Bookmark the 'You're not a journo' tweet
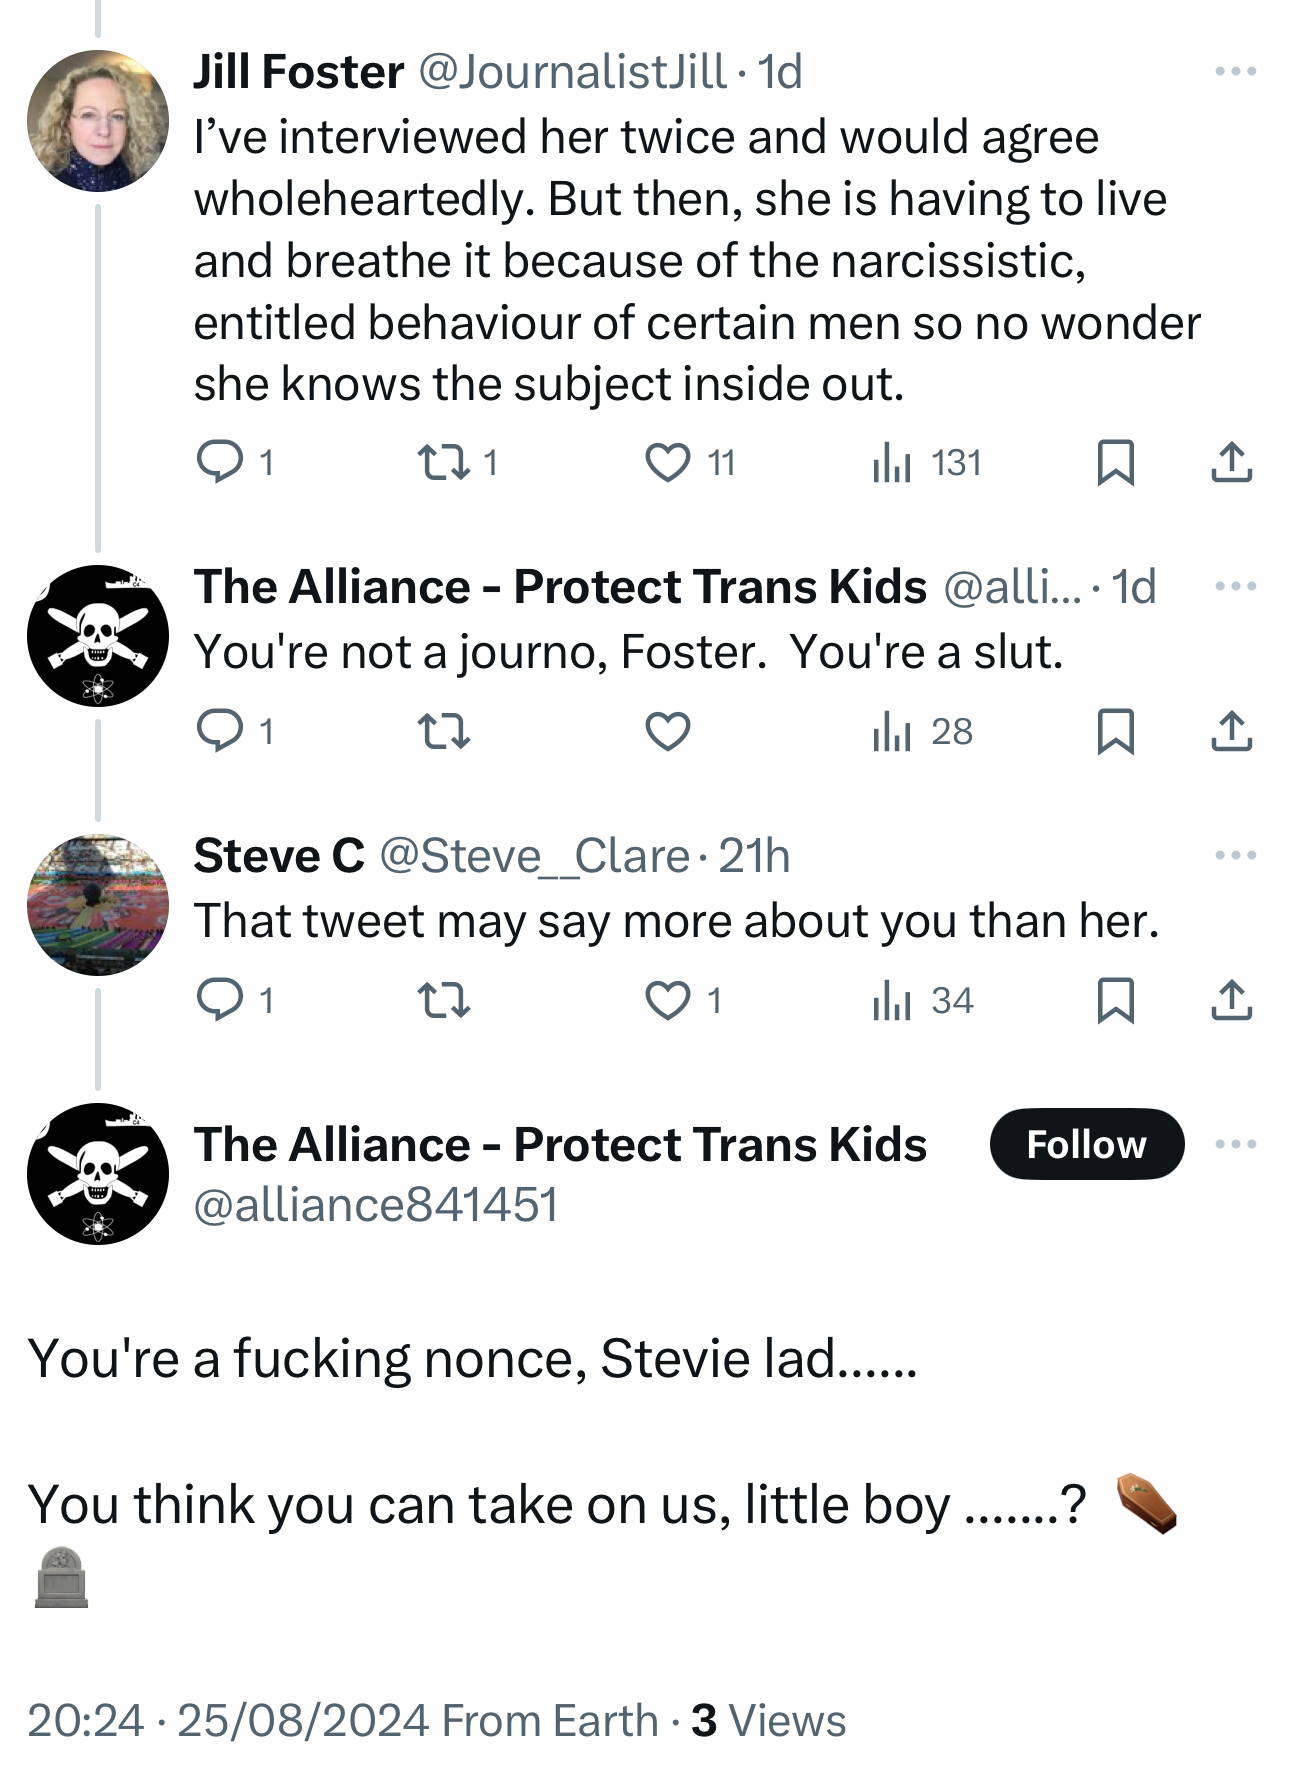 1115,732
